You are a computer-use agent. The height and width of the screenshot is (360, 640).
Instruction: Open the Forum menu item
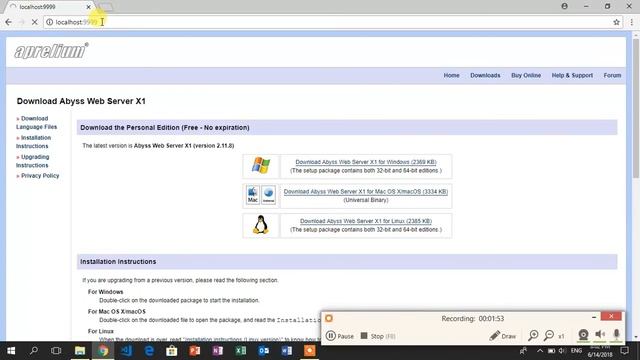coord(612,76)
